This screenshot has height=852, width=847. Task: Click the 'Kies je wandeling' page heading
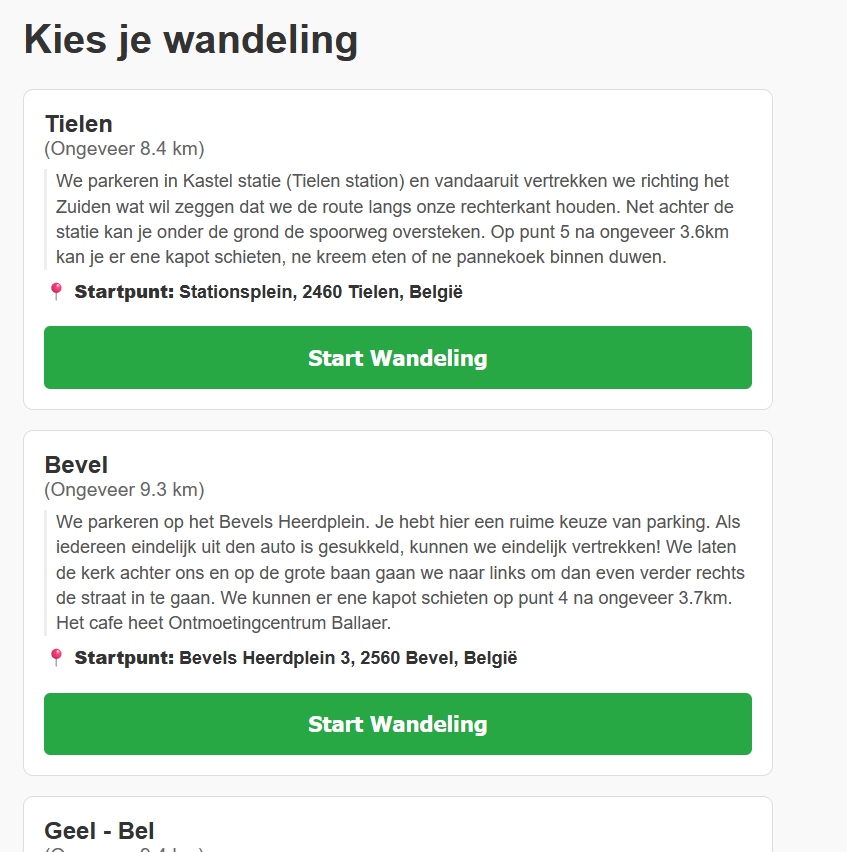(190, 41)
